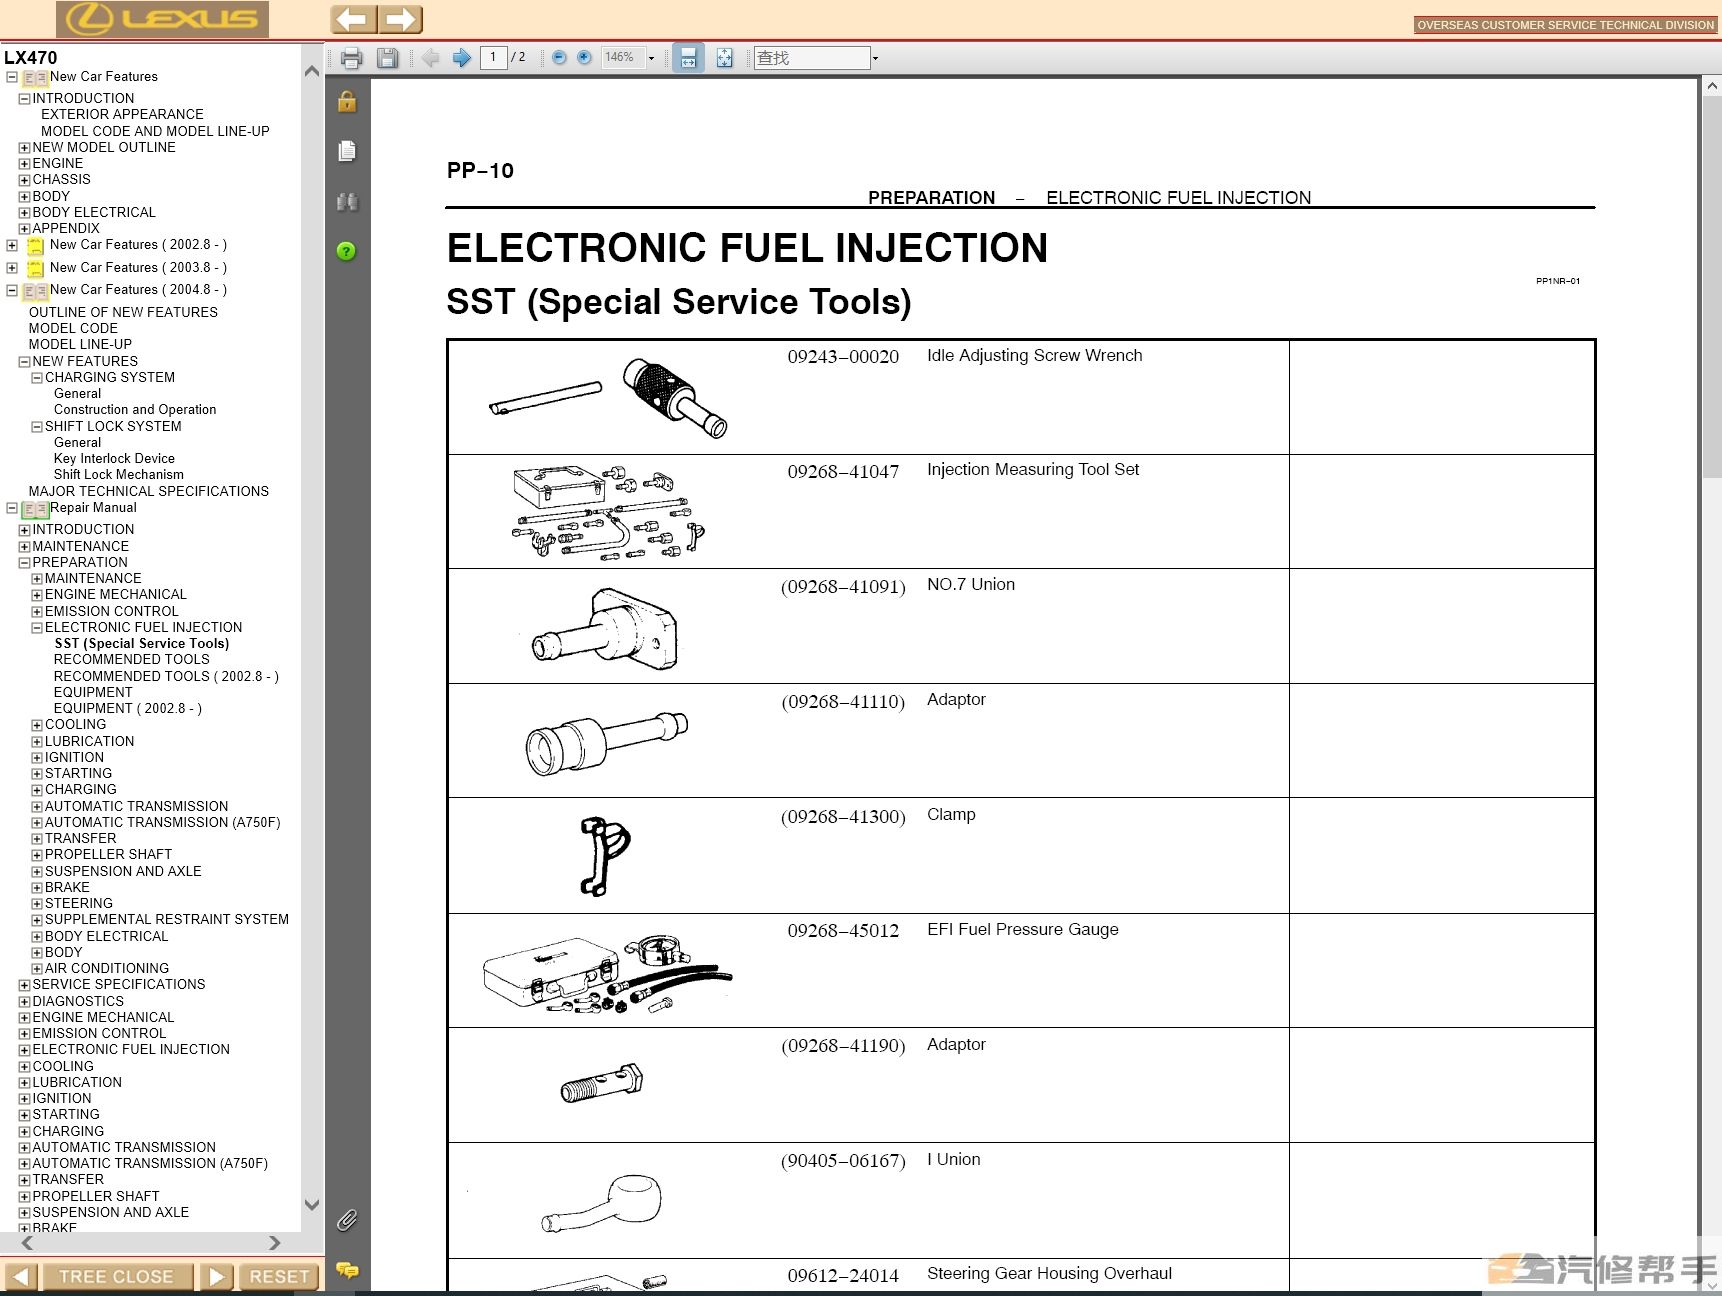Click the TREE CLOSE button
Screen dimensions: 1722x1296
117,1277
